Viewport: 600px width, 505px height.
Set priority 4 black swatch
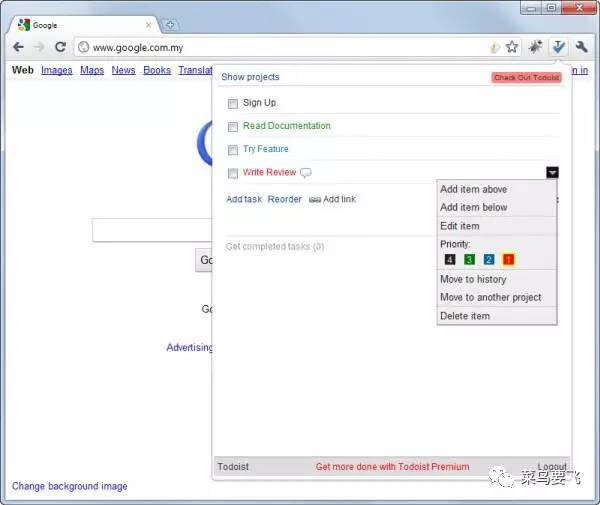tap(450, 260)
